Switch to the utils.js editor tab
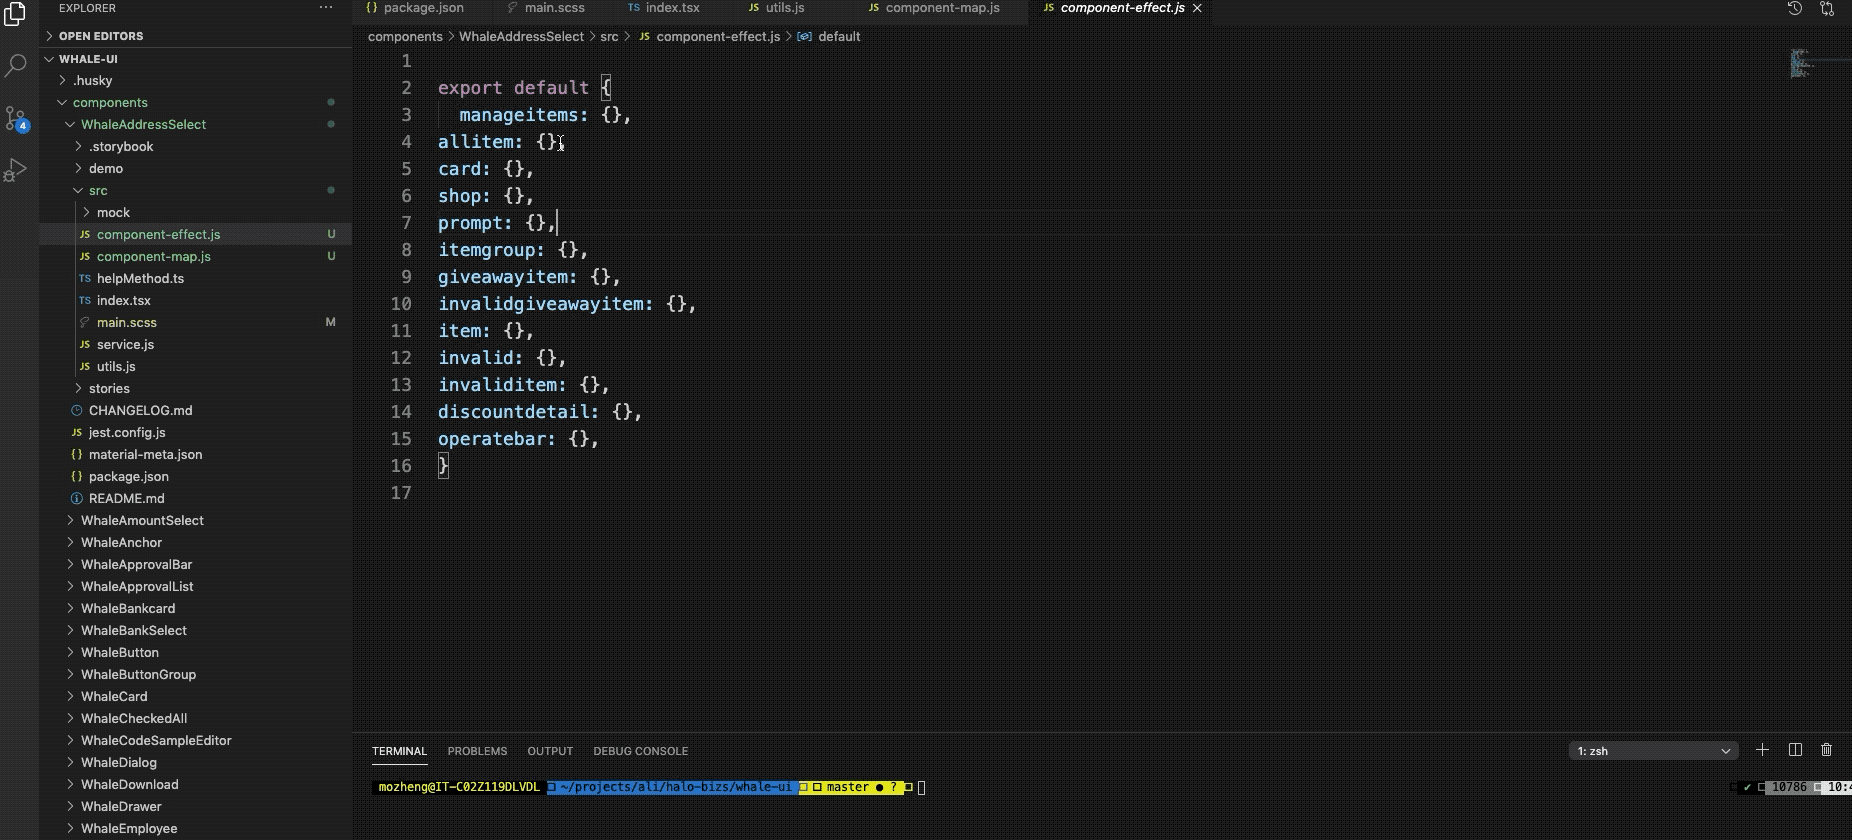 point(776,8)
